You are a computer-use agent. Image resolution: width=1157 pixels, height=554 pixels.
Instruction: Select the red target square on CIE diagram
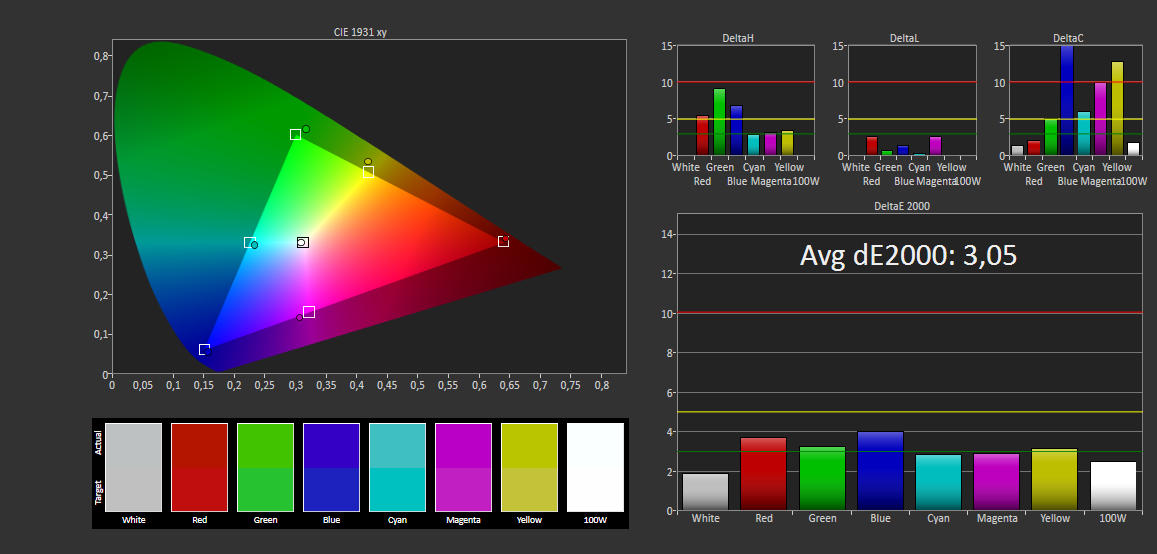click(x=503, y=241)
